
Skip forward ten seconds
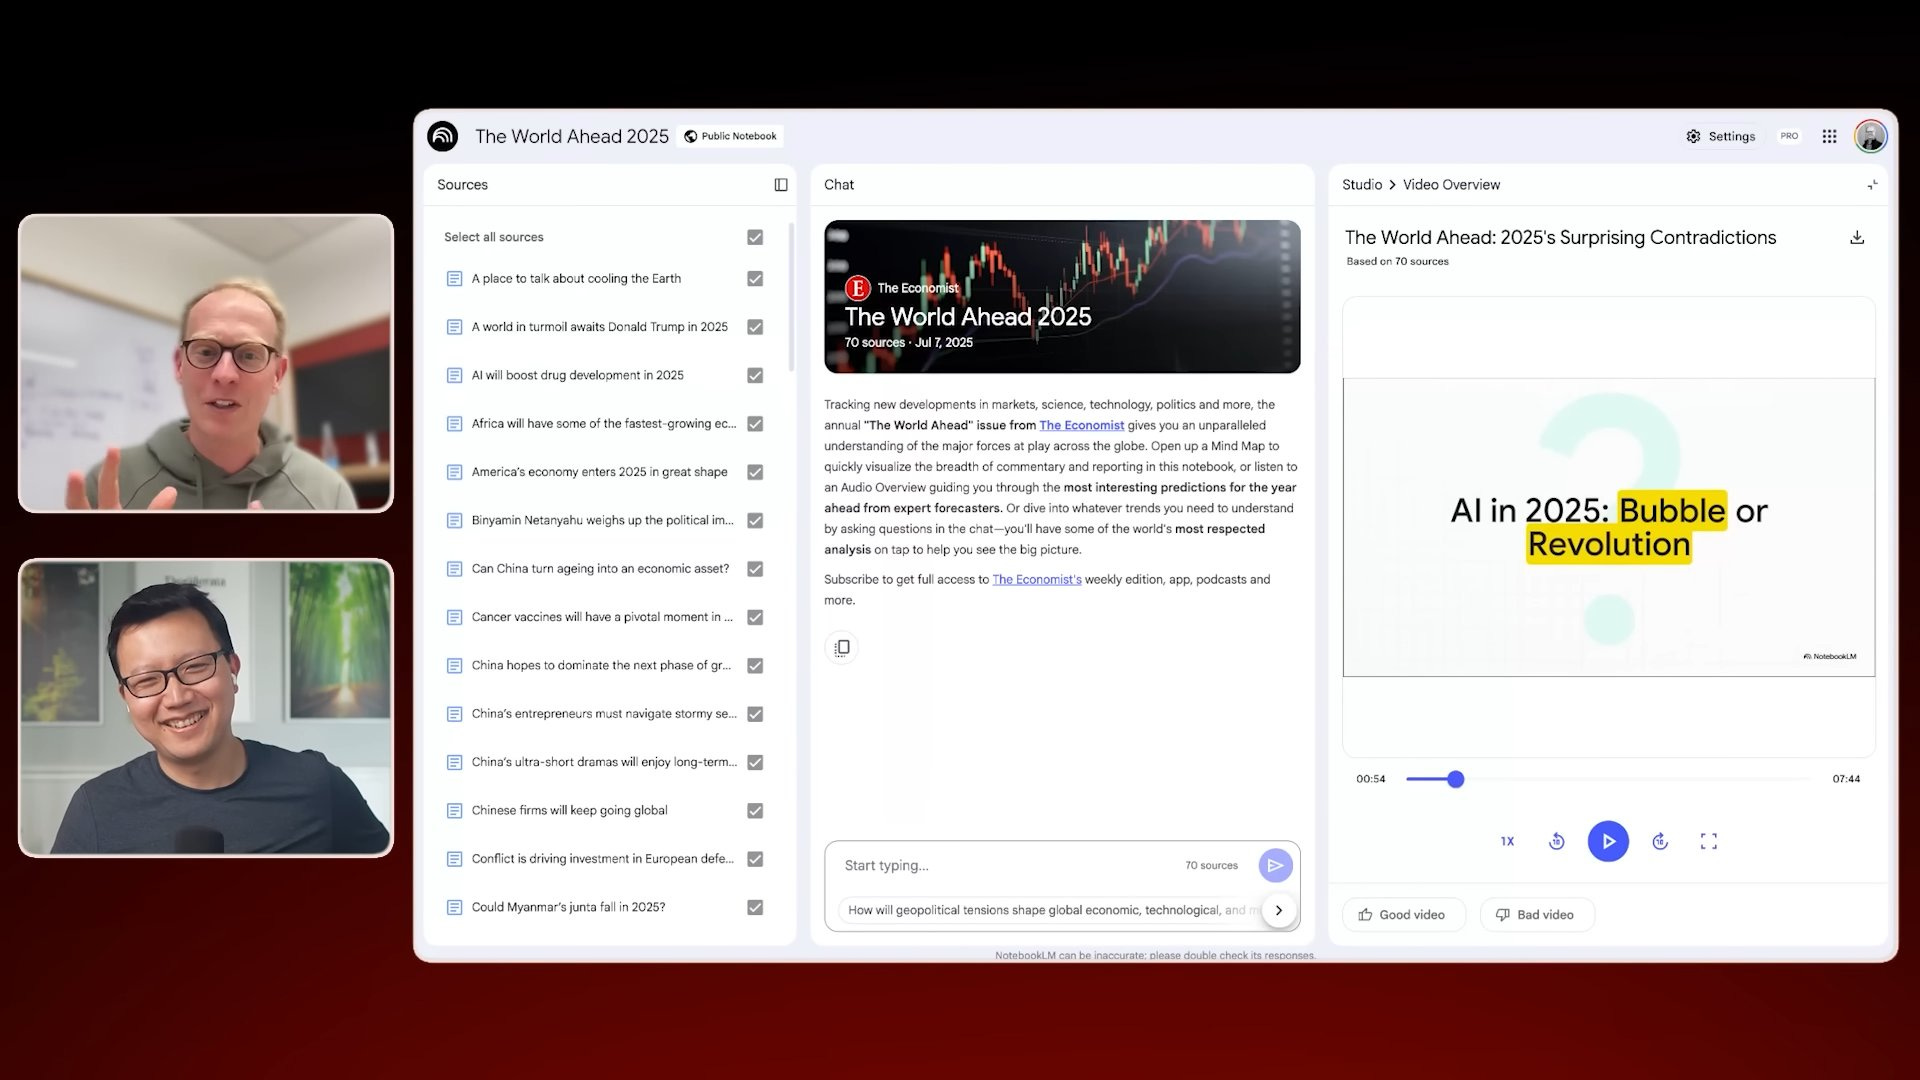pyautogui.click(x=1660, y=841)
